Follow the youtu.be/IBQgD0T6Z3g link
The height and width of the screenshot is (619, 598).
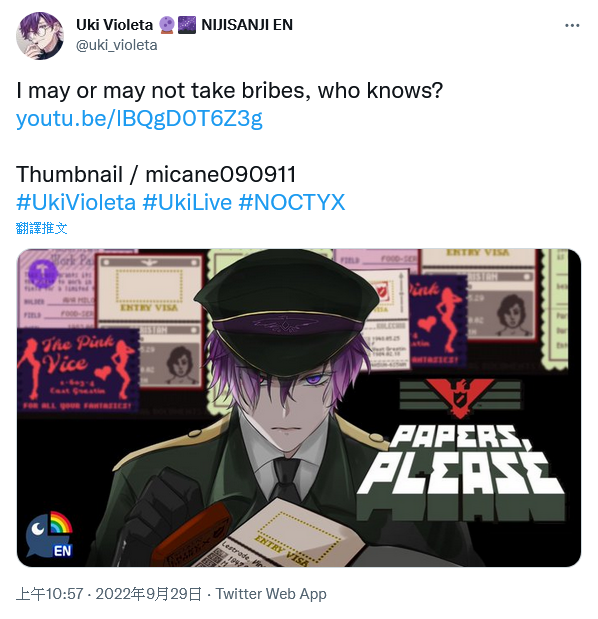pyautogui.click(x=139, y=118)
